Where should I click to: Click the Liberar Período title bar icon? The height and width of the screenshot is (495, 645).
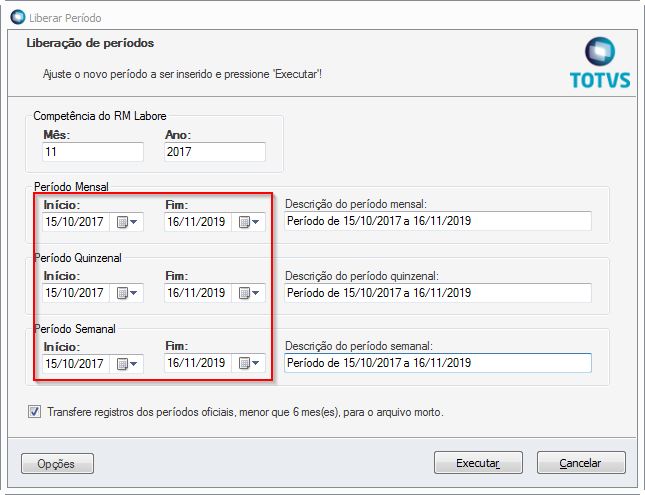[18, 17]
